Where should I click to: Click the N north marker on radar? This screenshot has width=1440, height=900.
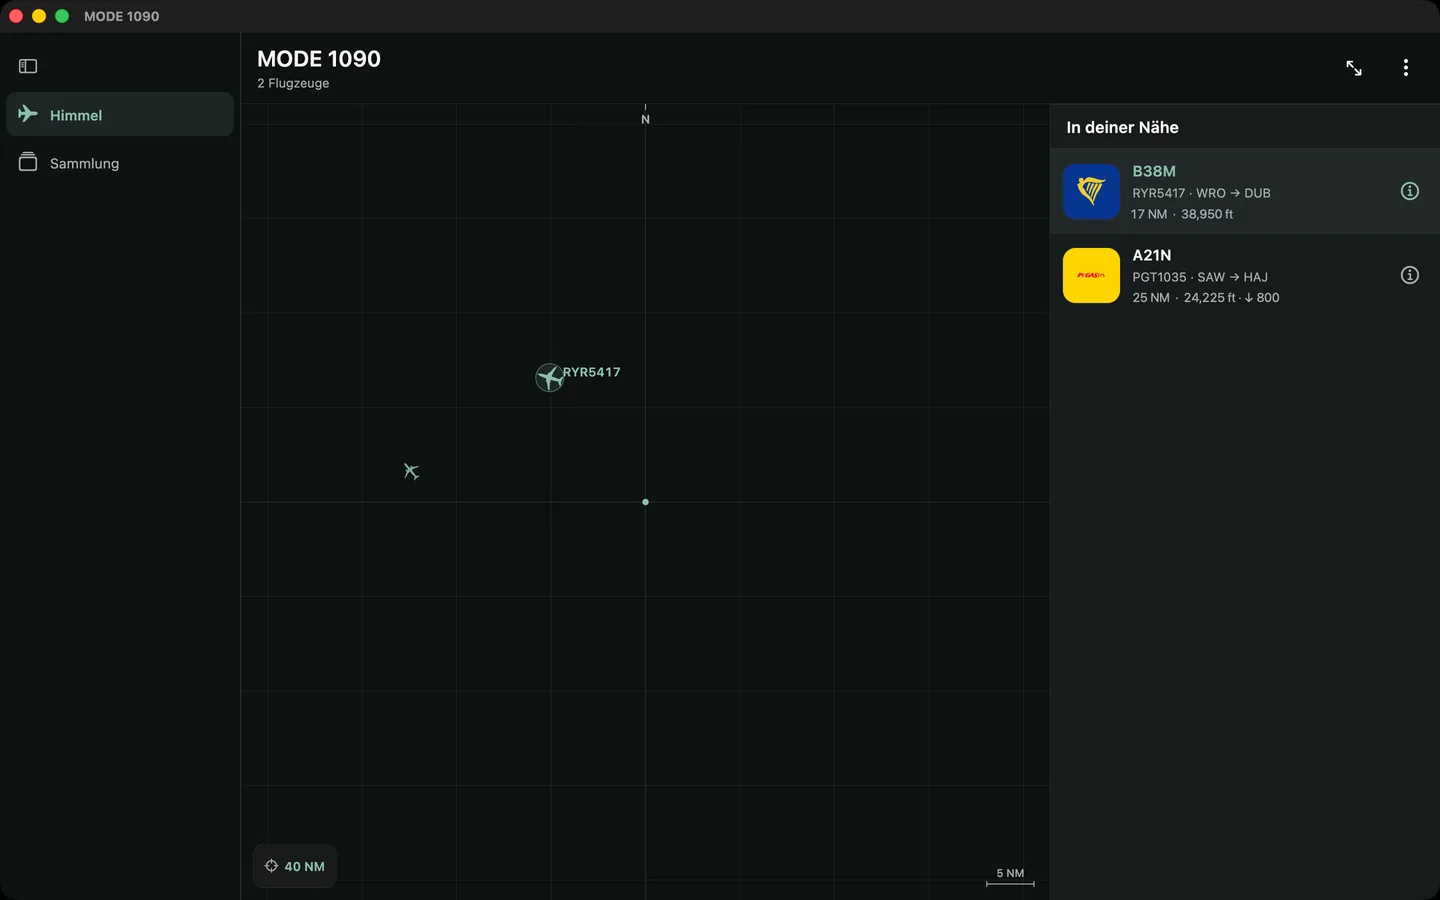click(645, 119)
